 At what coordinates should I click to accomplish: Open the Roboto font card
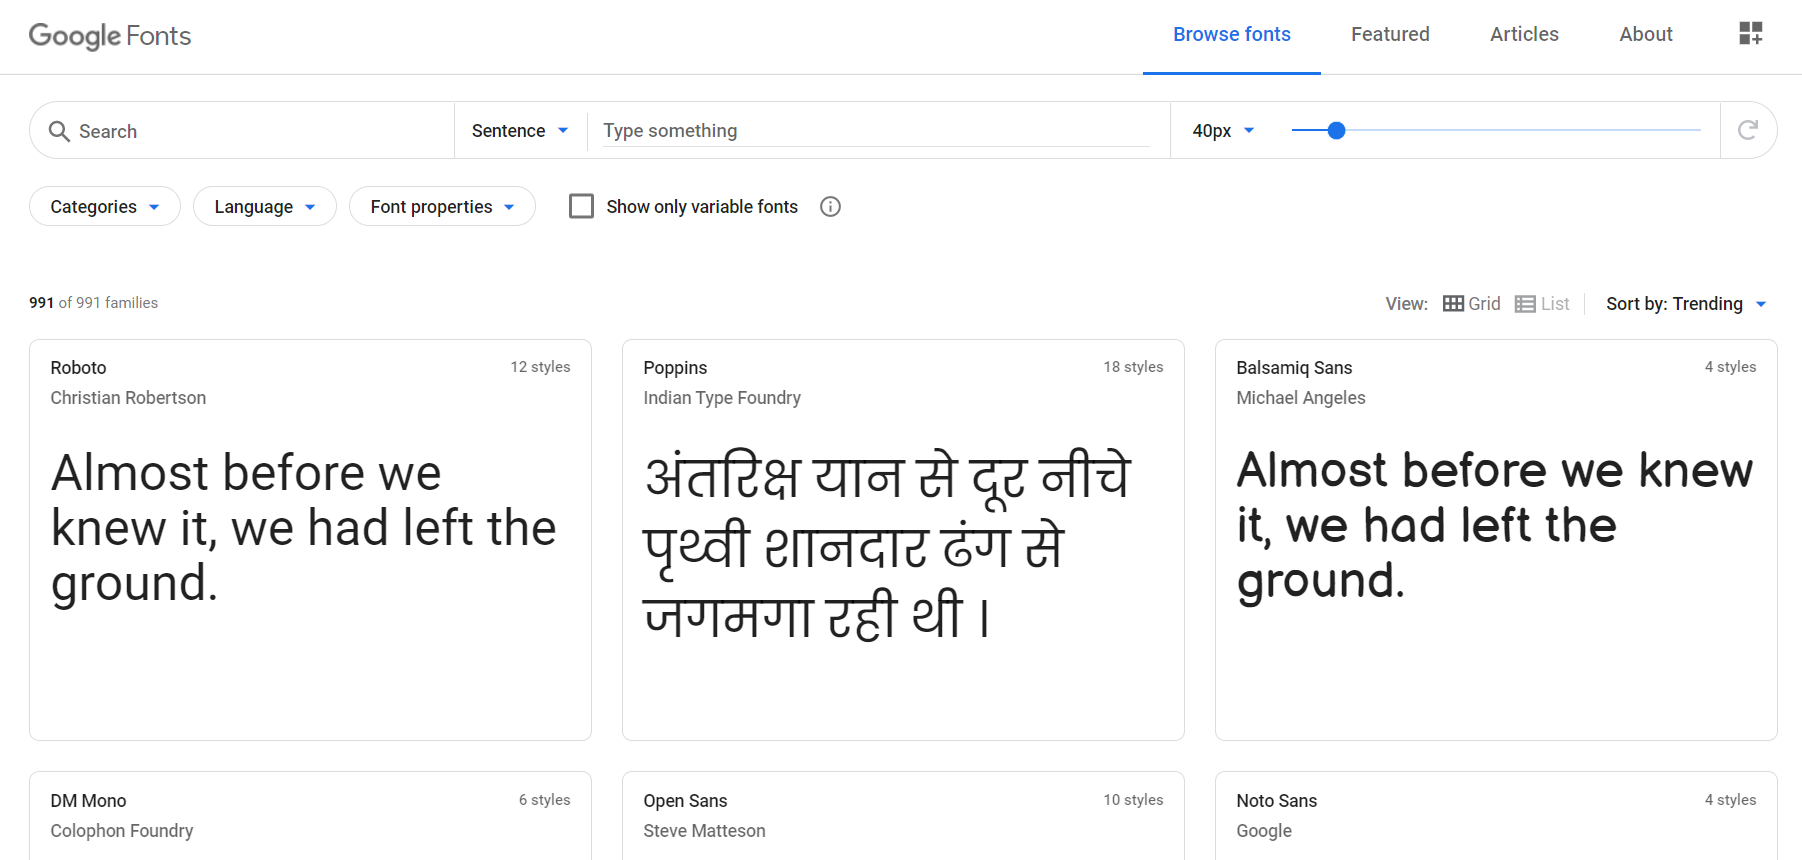pyautogui.click(x=310, y=540)
